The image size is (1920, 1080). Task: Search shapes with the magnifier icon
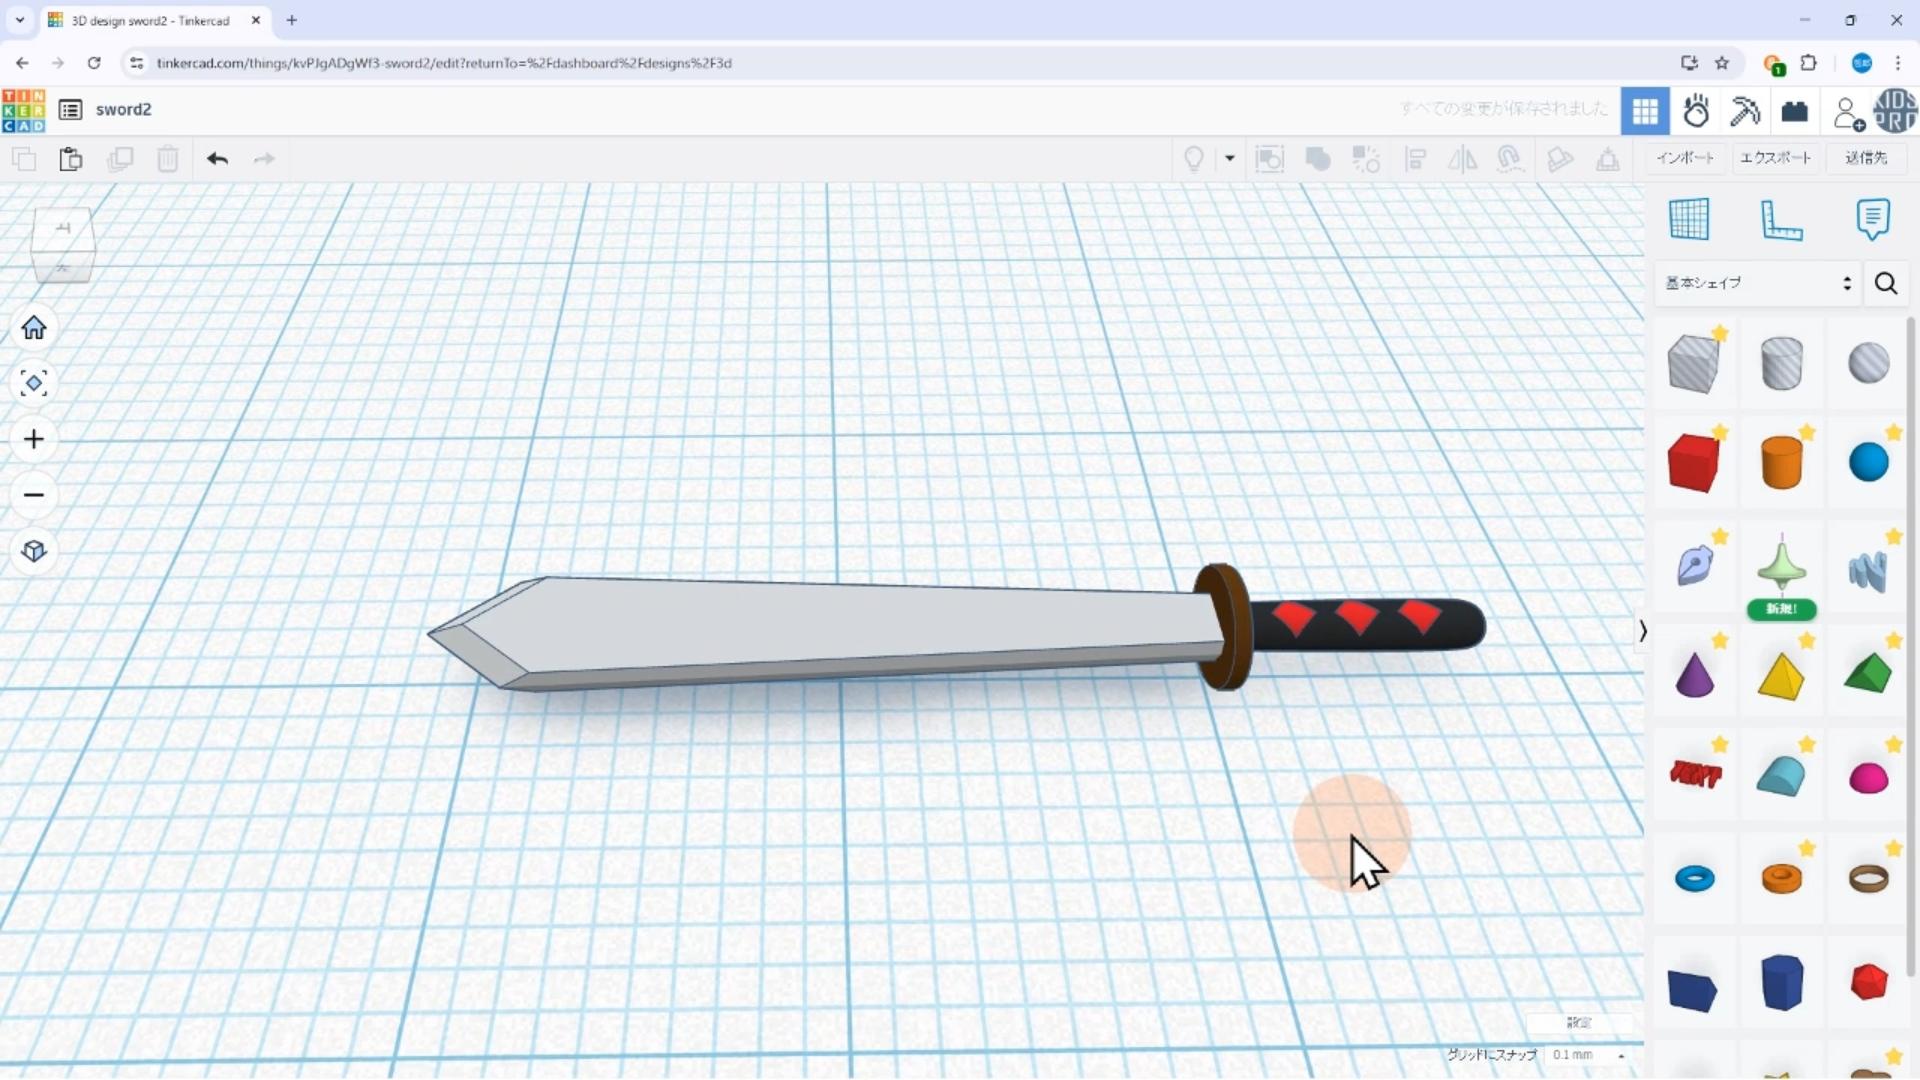click(1886, 284)
